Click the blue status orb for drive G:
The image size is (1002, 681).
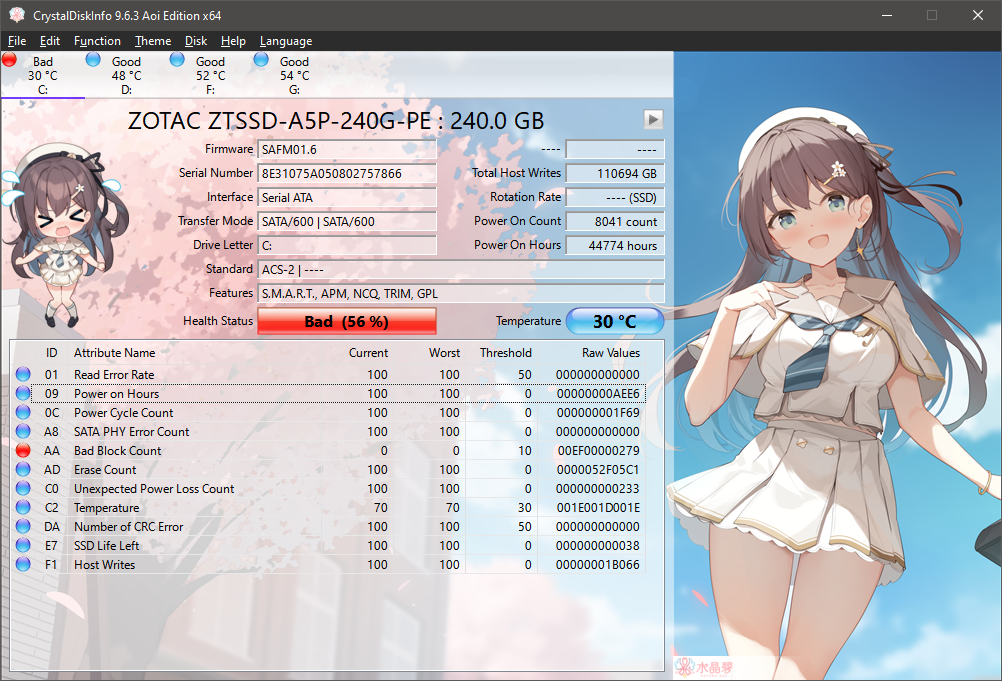(x=261, y=59)
